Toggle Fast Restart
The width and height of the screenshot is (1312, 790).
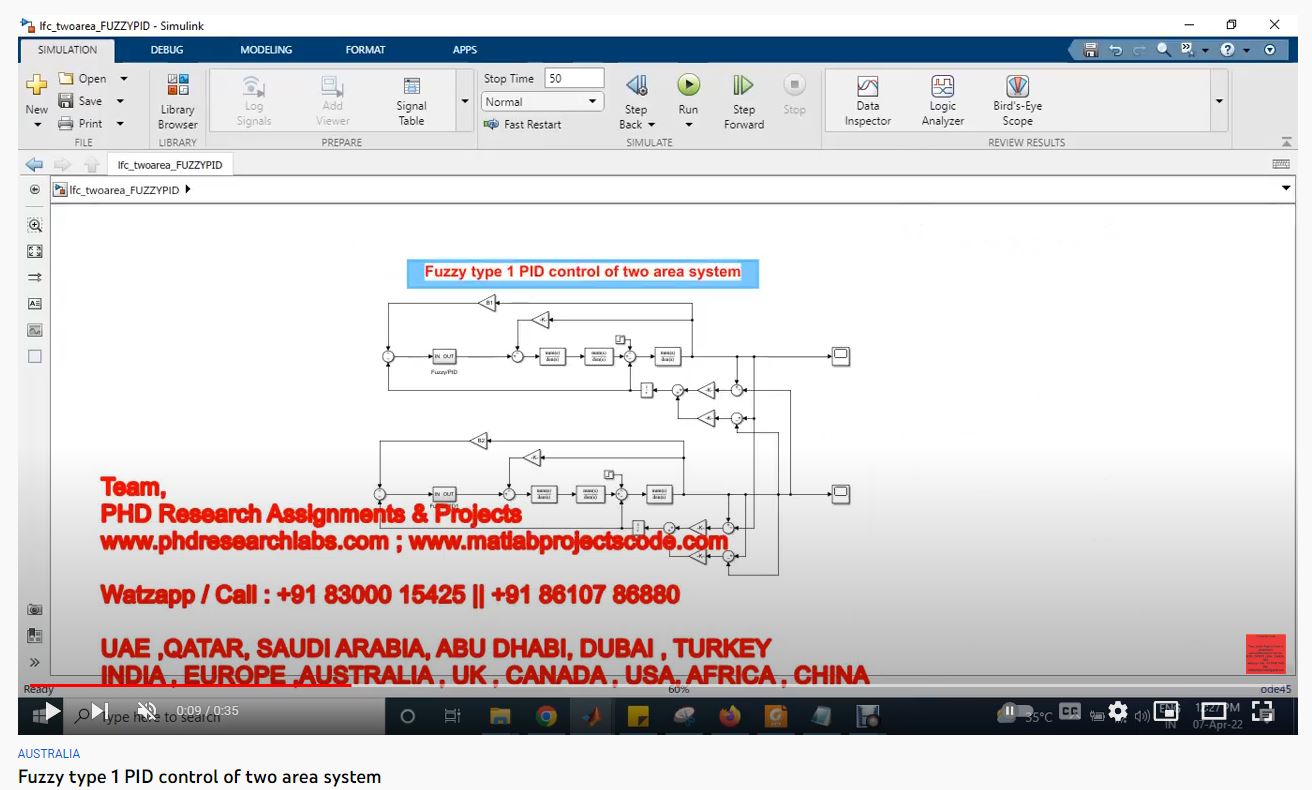pos(522,125)
